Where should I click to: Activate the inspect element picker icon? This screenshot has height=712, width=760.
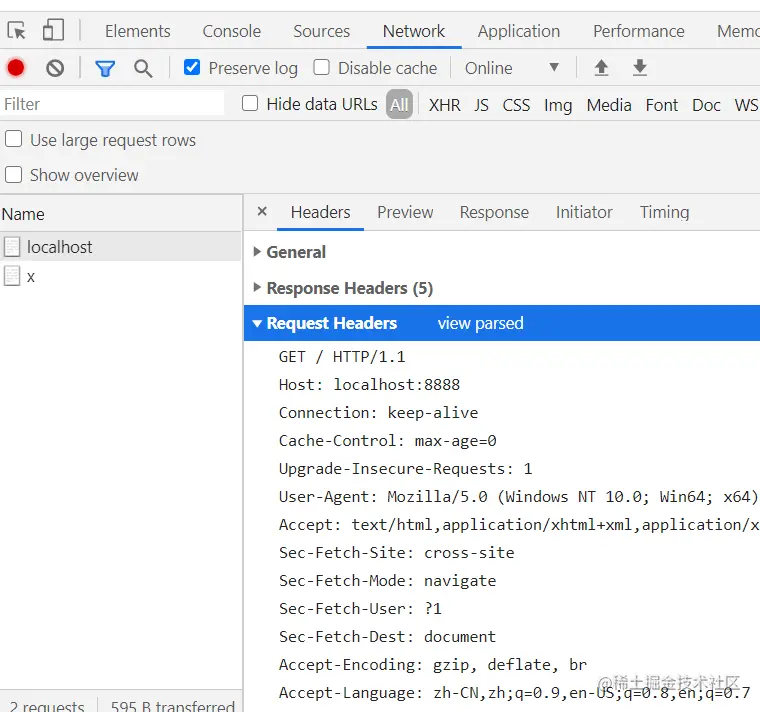click(16, 31)
